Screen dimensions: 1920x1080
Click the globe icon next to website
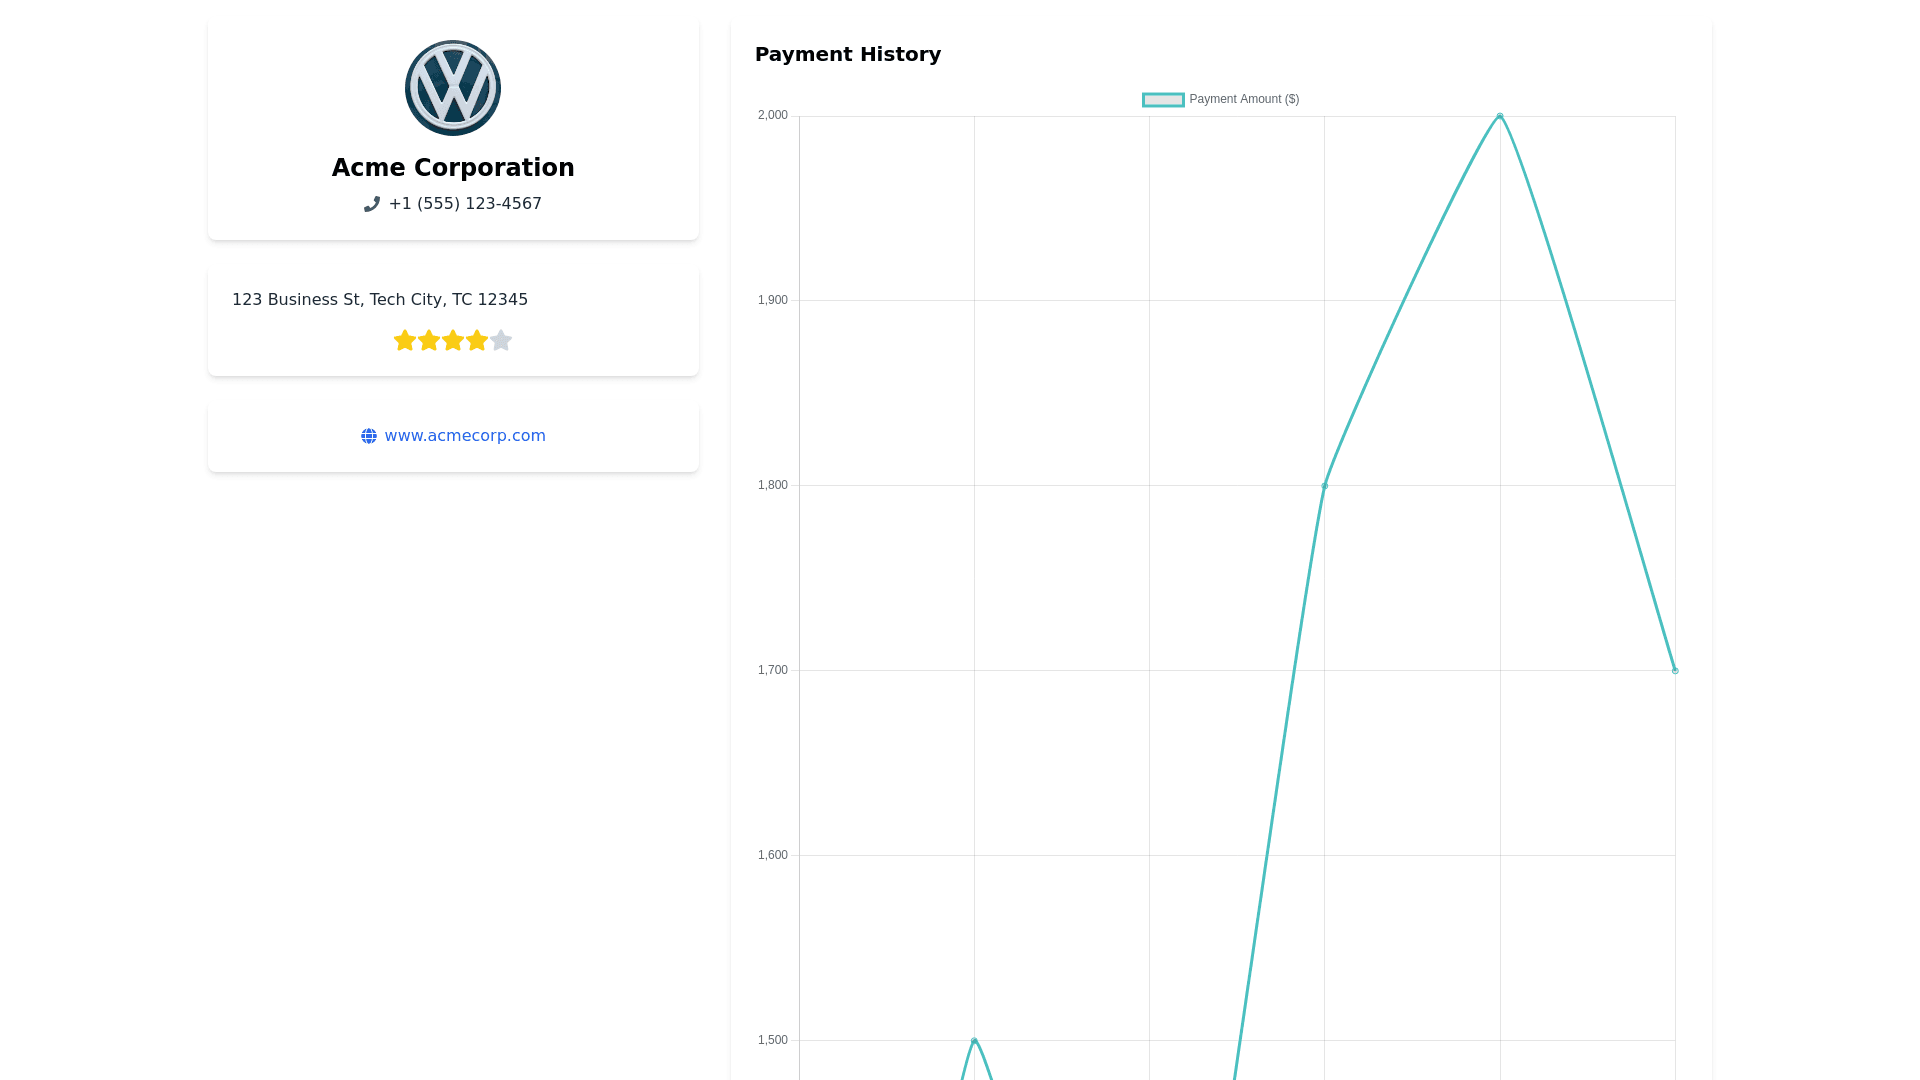pos(369,436)
